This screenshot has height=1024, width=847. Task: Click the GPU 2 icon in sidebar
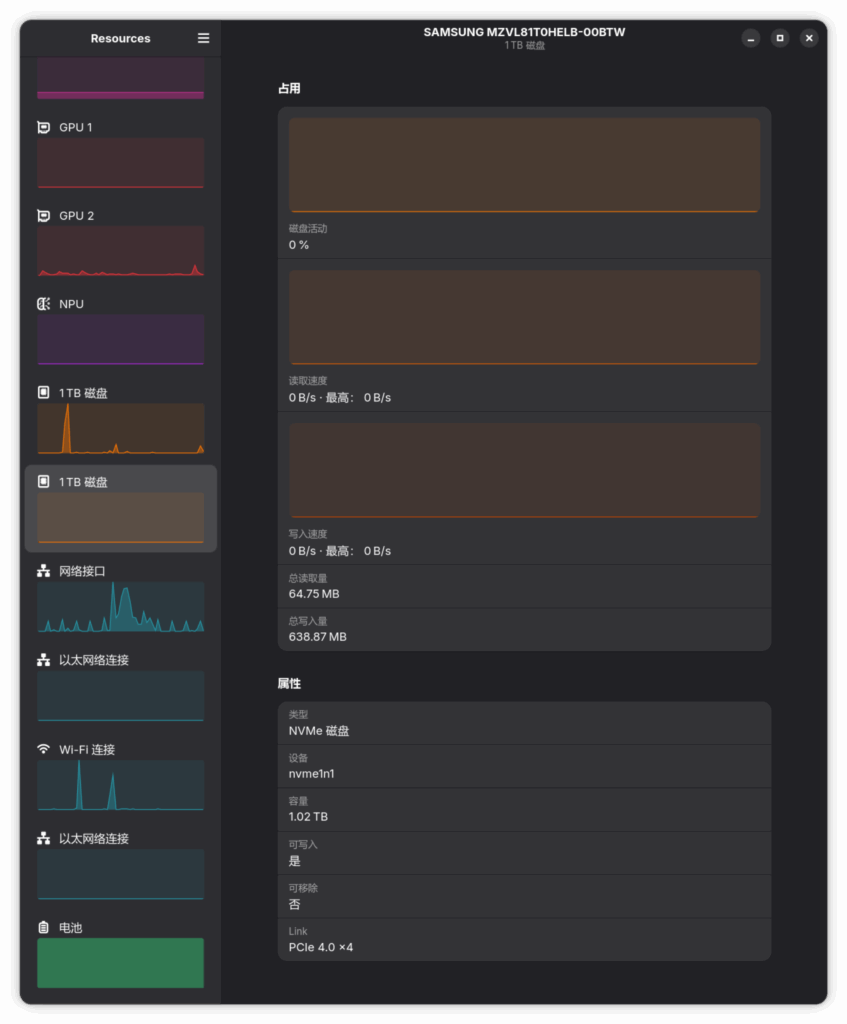click(x=43, y=215)
